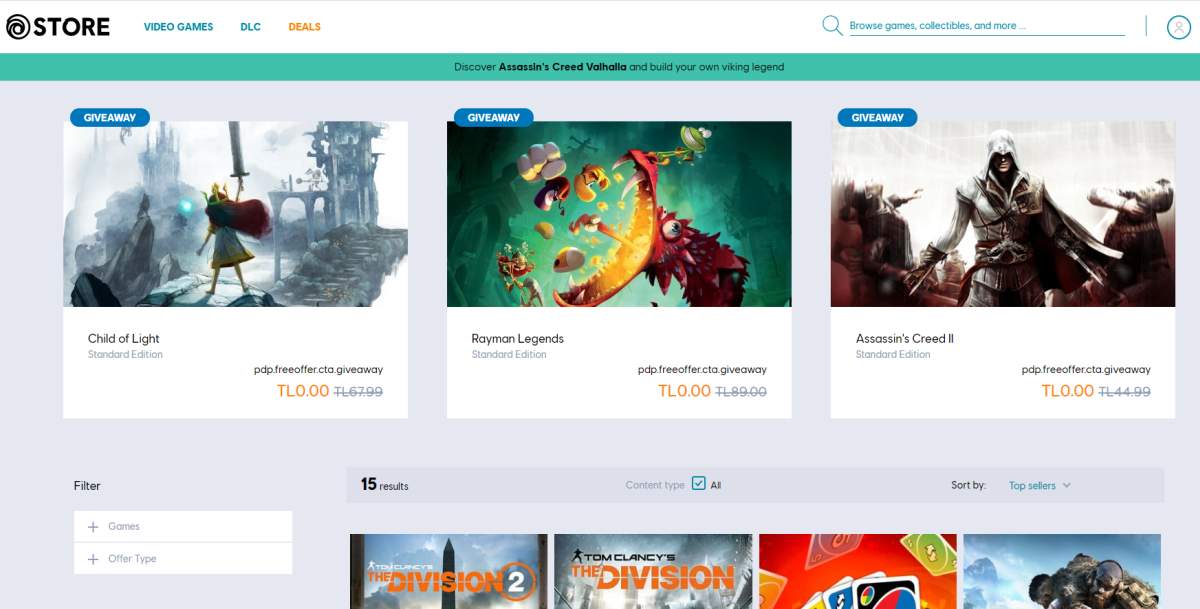Click the Assassin's Creed Valhalla banner
1200x609 pixels.
coord(600,67)
